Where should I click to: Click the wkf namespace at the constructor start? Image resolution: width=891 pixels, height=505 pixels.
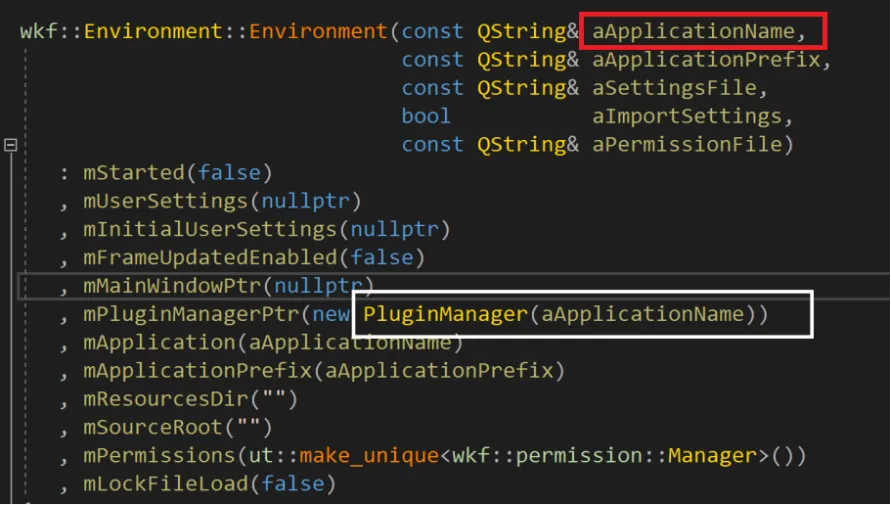coord(38,31)
